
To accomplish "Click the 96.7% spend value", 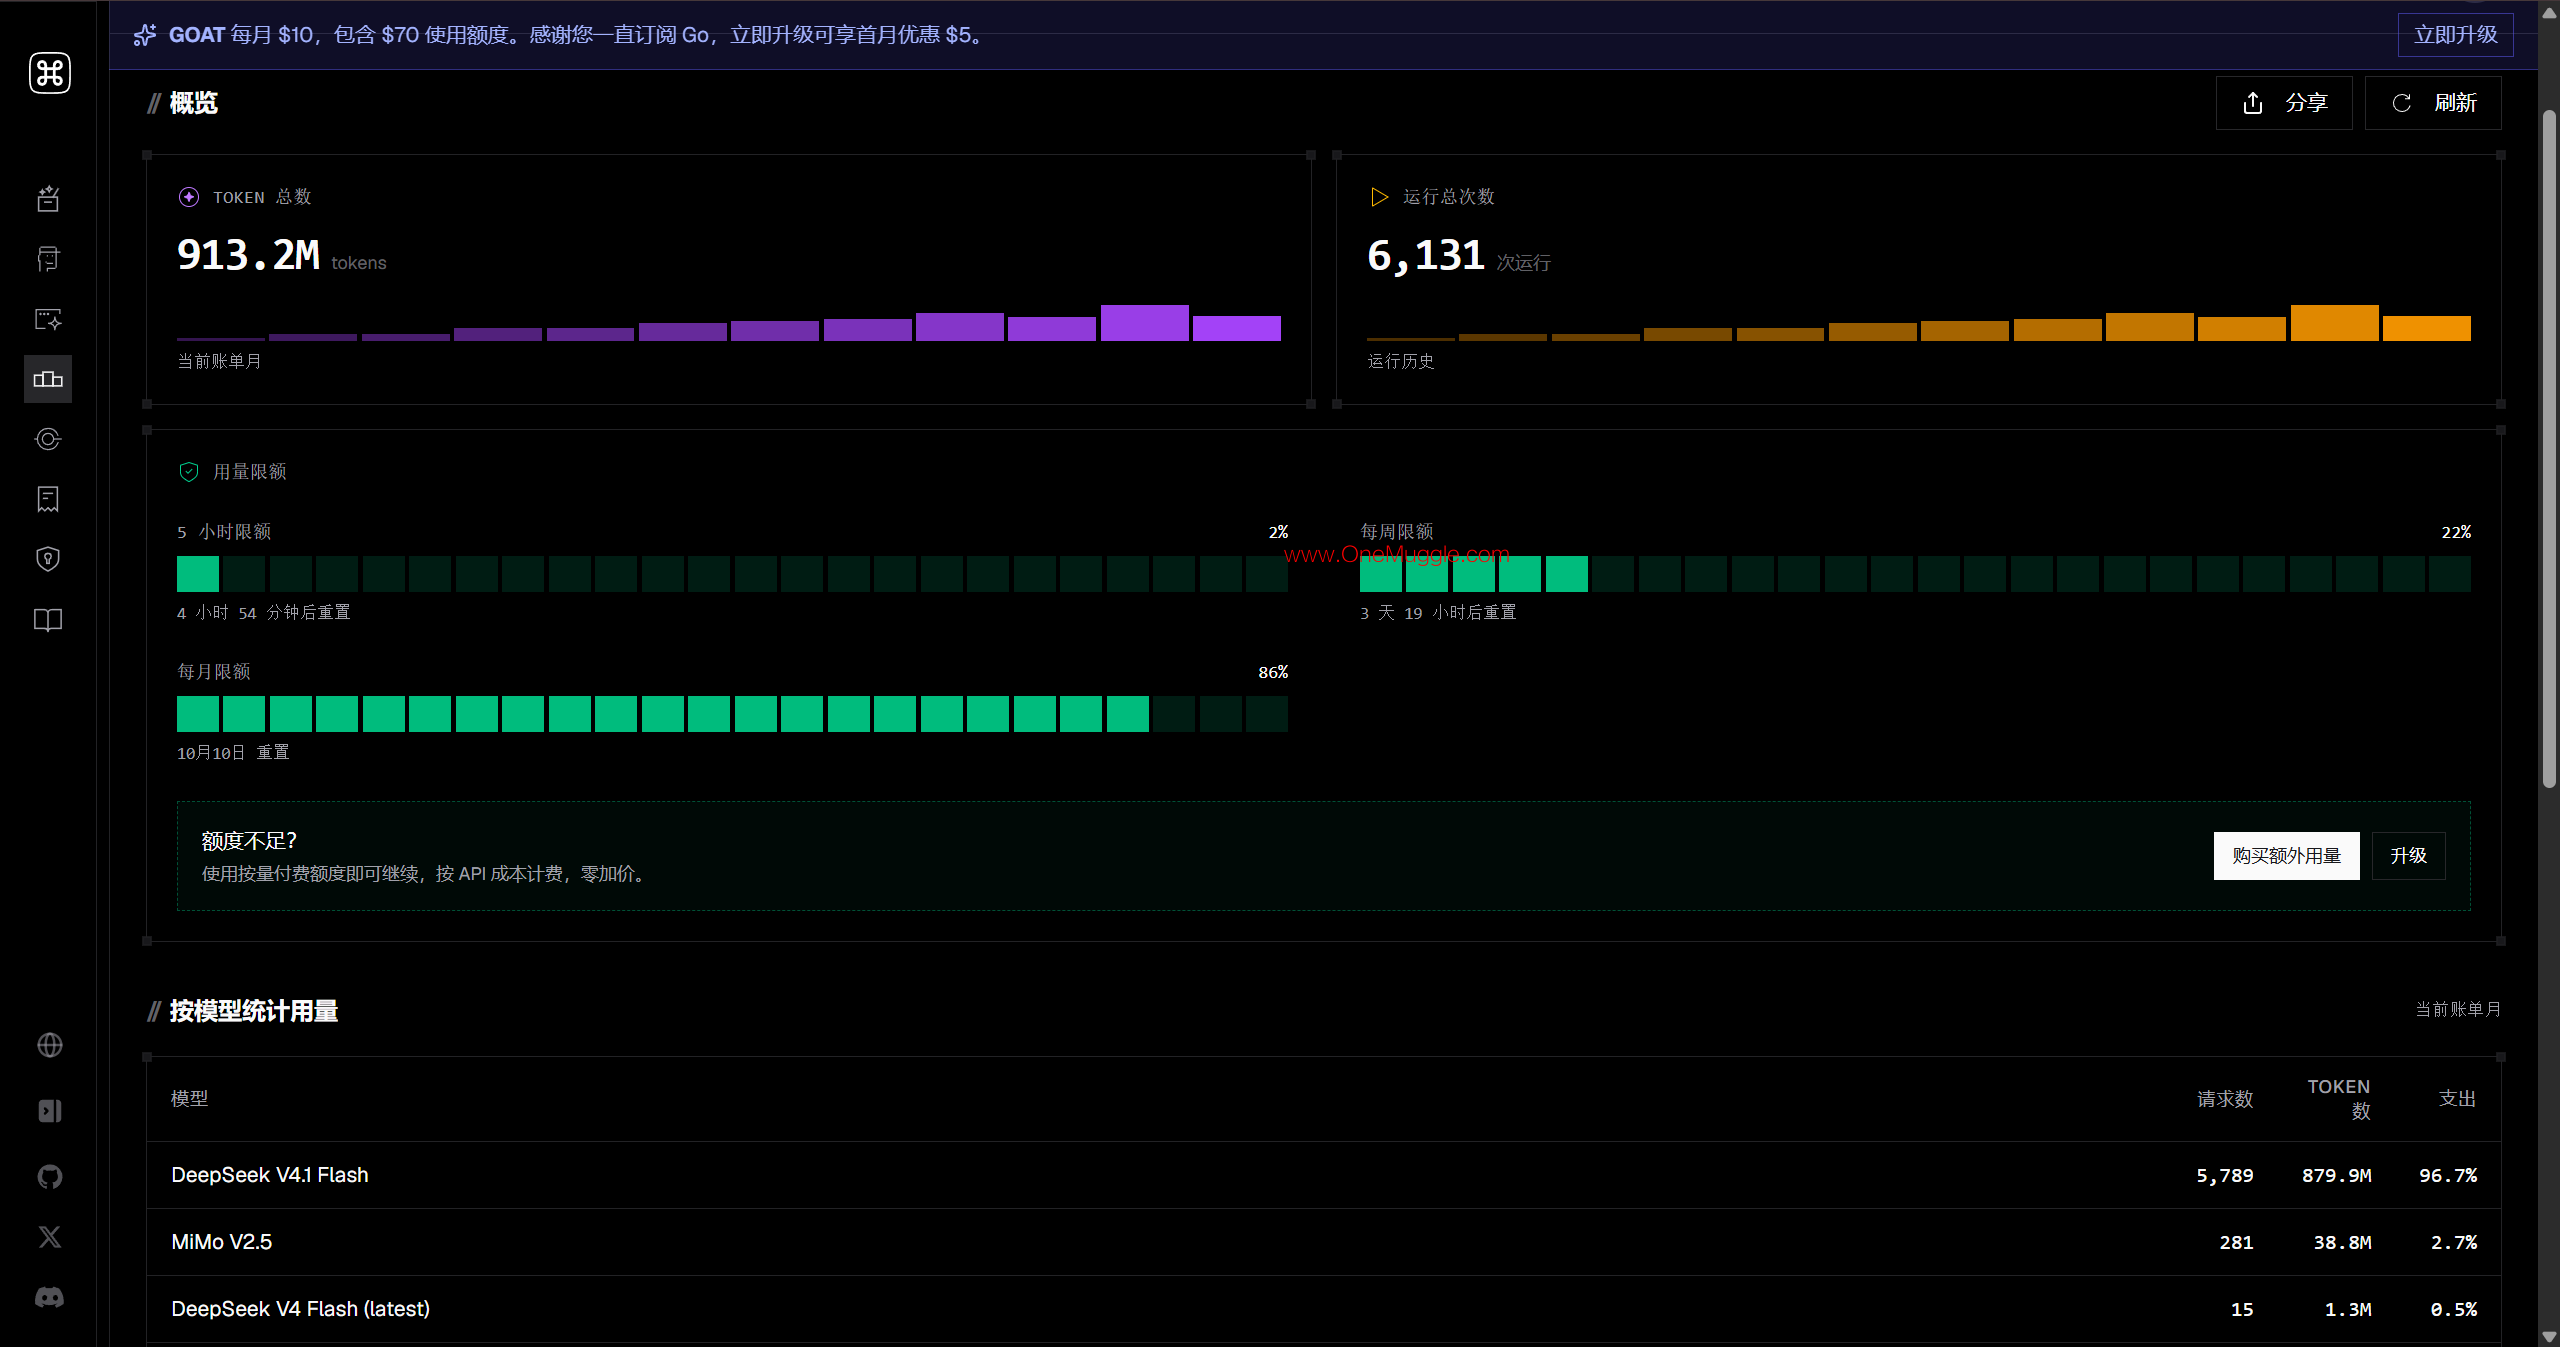I will coord(2448,1176).
